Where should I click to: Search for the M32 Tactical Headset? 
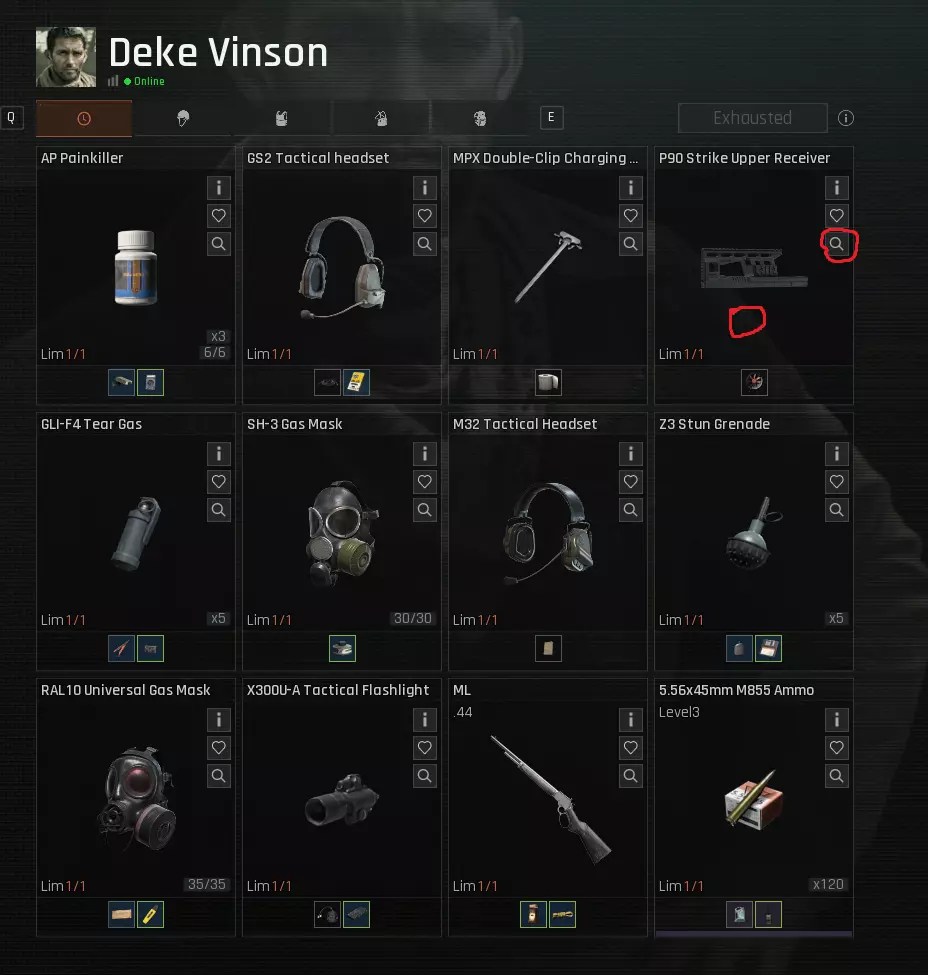[x=631, y=510]
